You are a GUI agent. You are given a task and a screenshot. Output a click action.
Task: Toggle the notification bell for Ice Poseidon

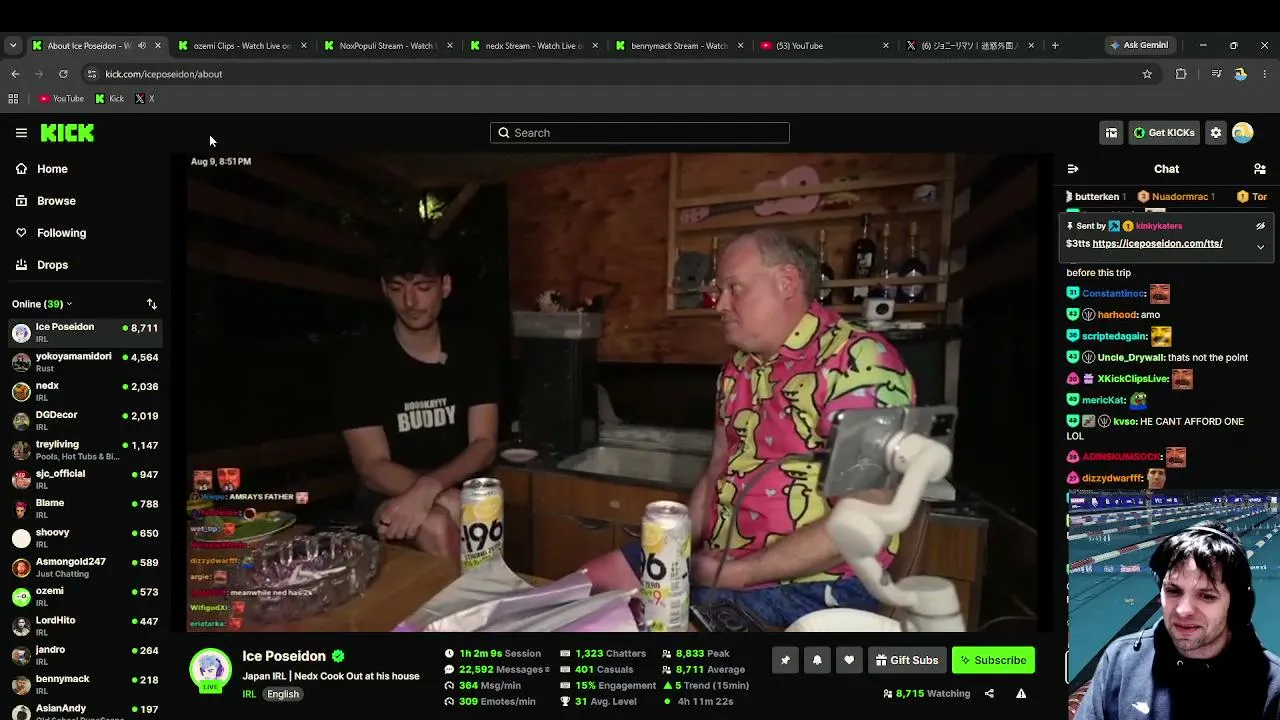[817, 660]
